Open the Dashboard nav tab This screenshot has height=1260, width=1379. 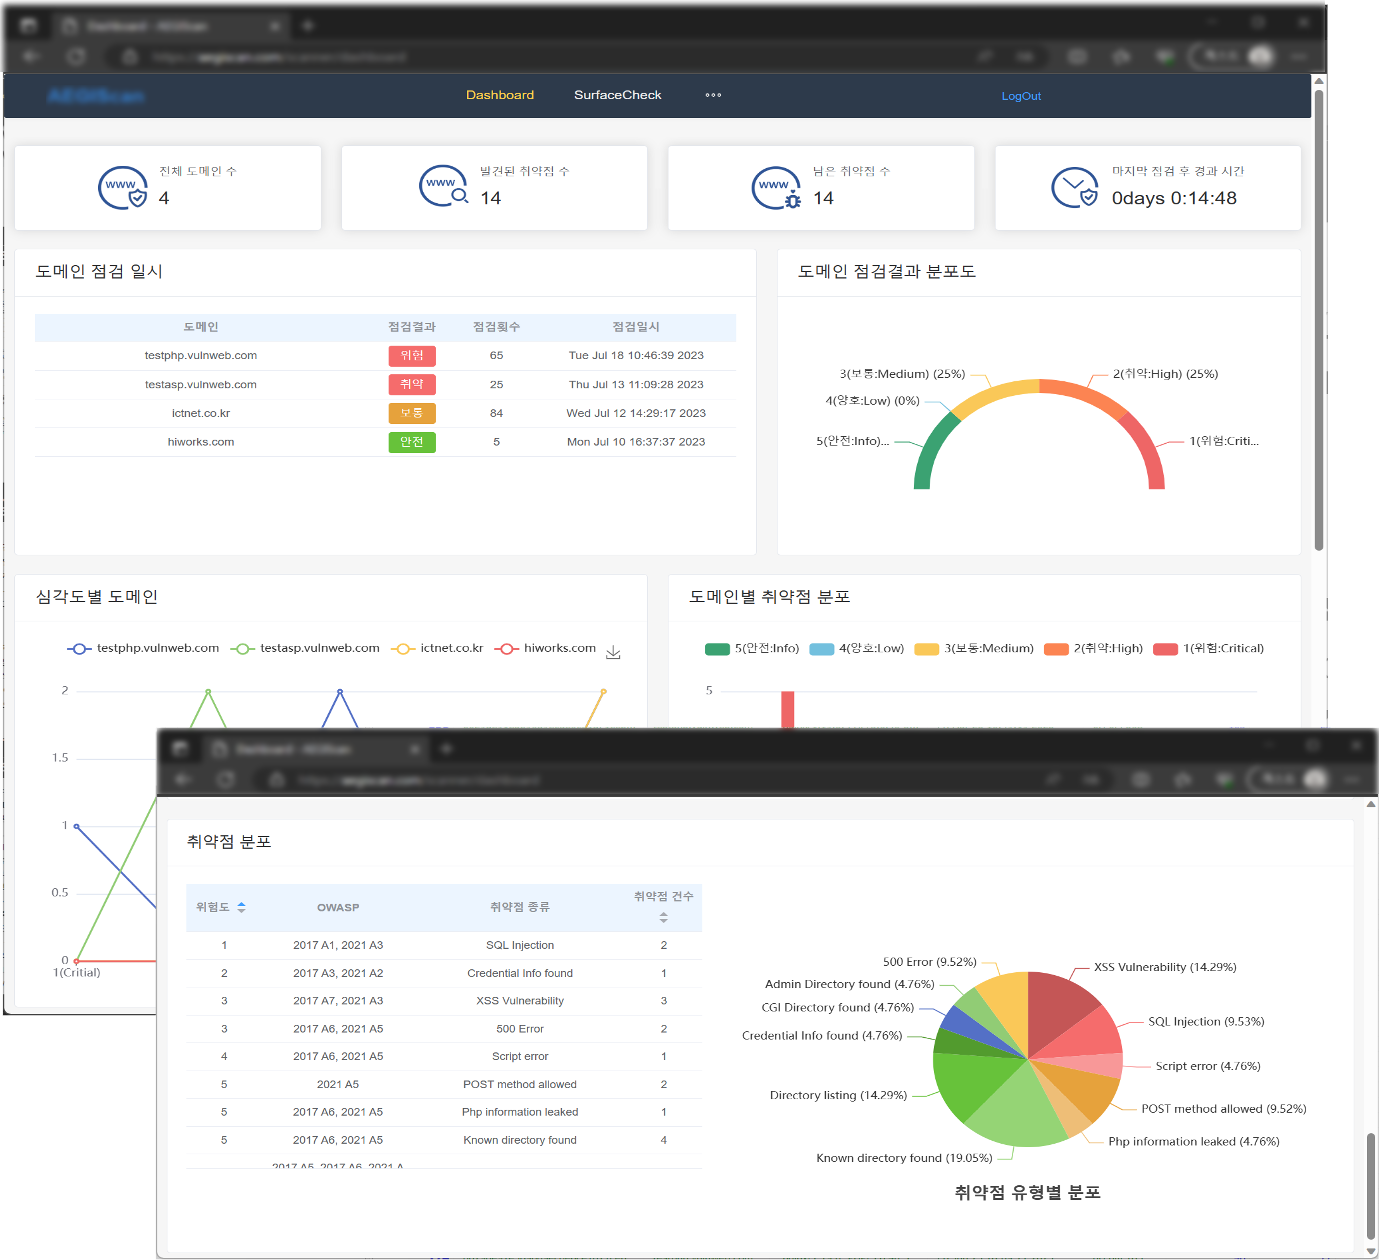point(500,96)
